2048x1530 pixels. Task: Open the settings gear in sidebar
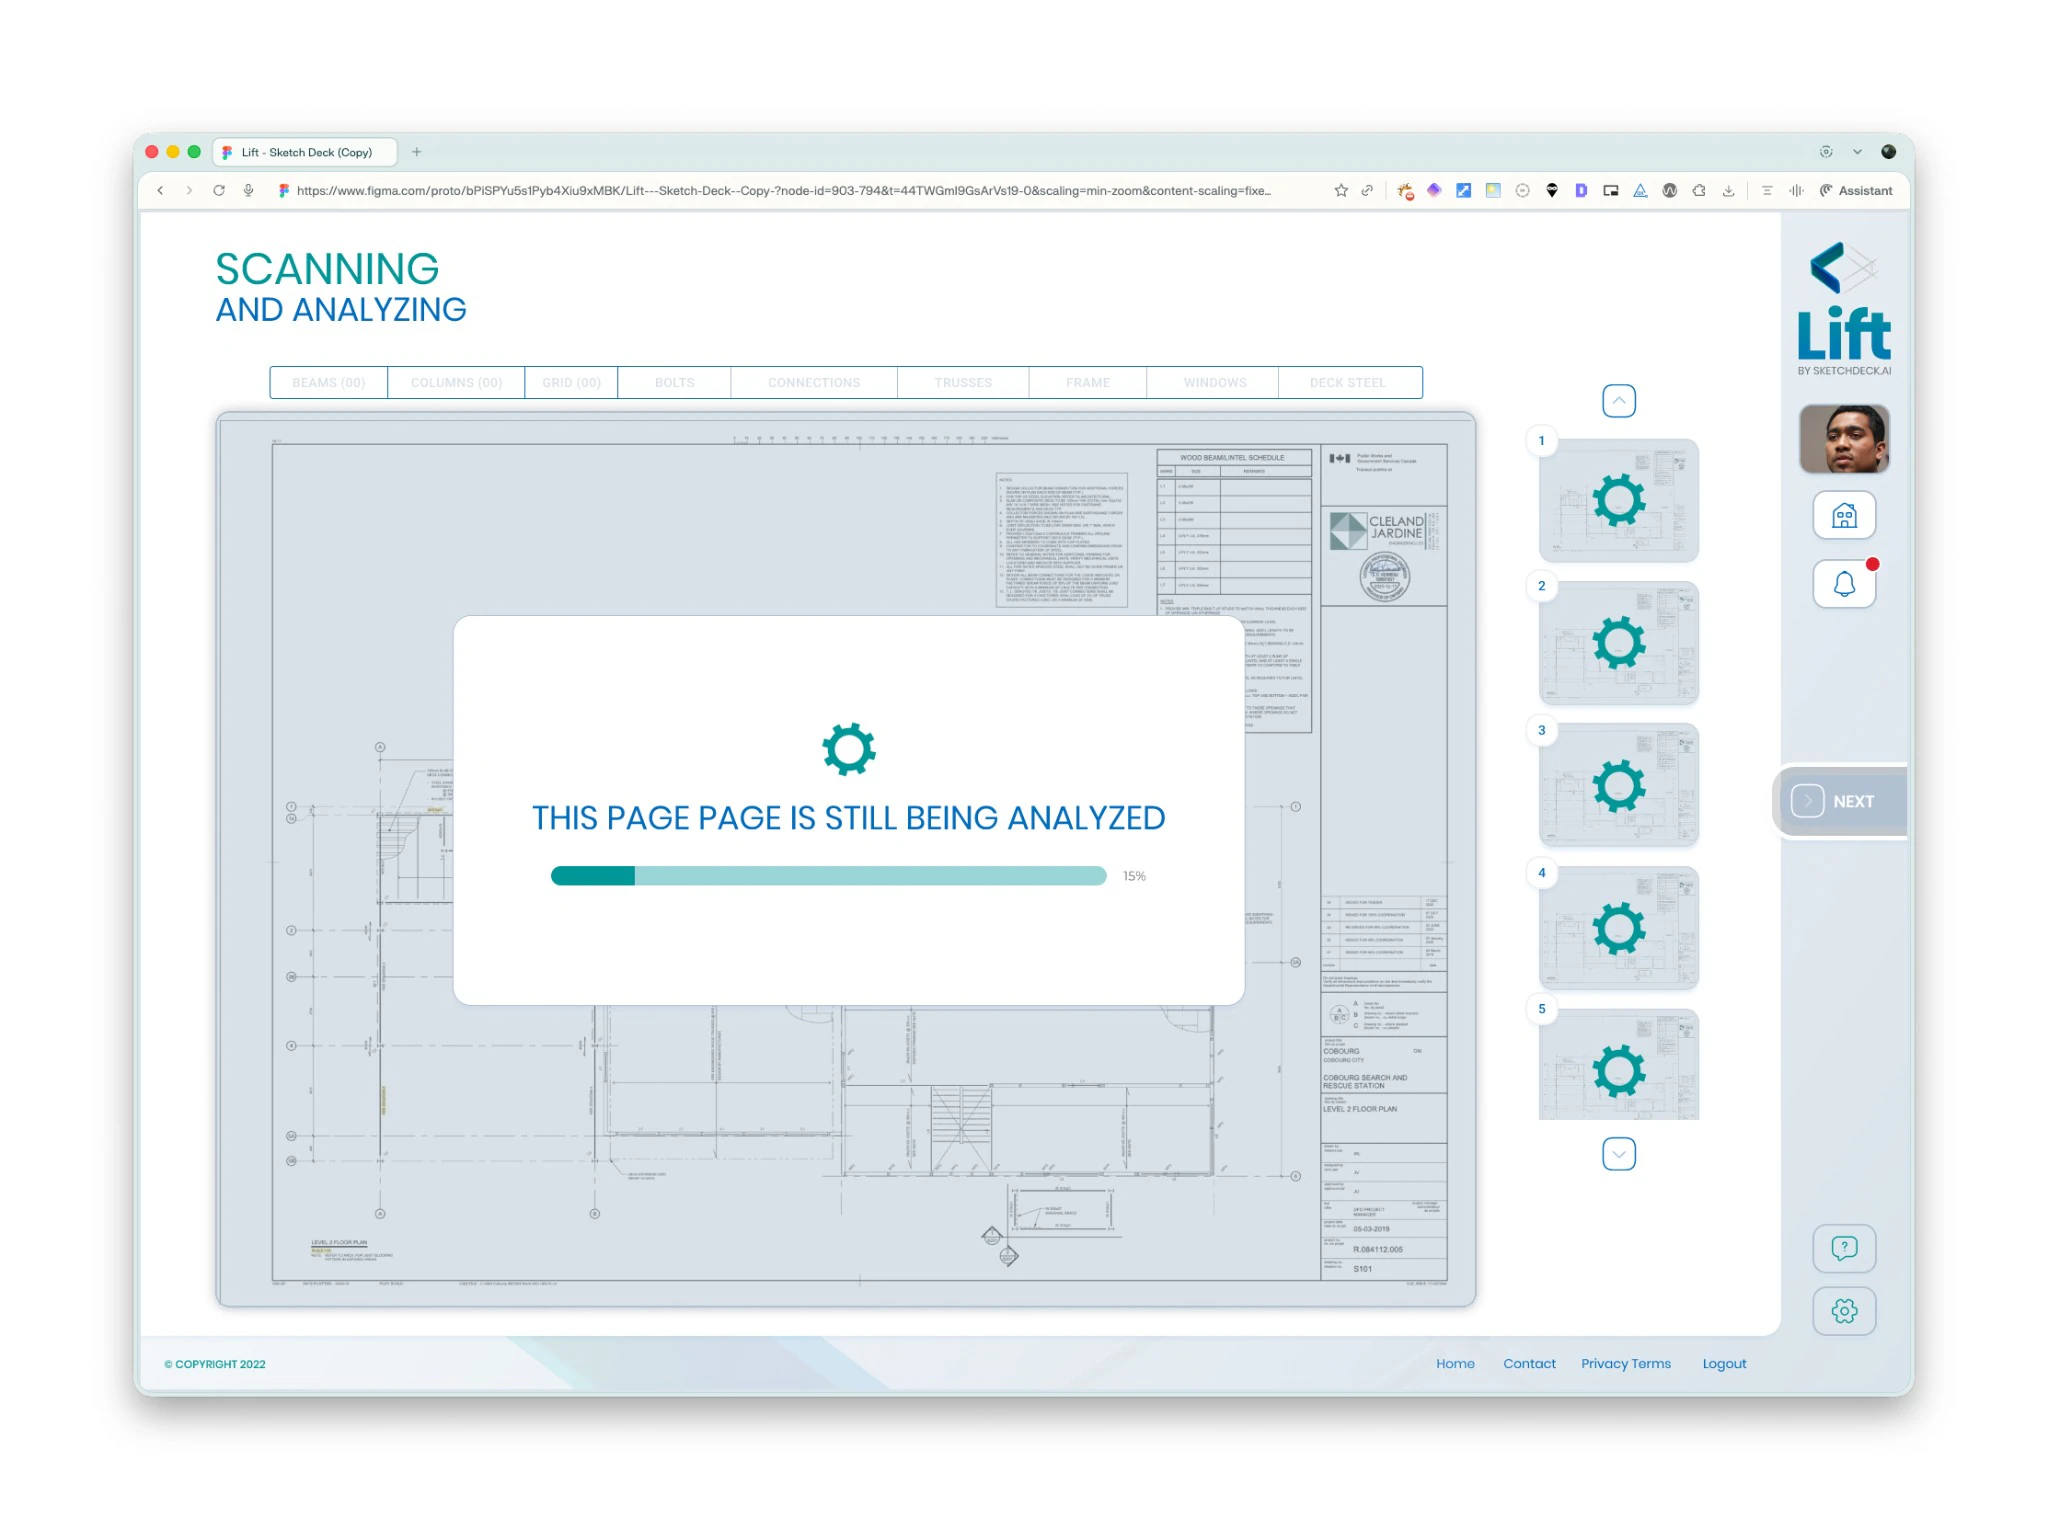[1844, 1311]
